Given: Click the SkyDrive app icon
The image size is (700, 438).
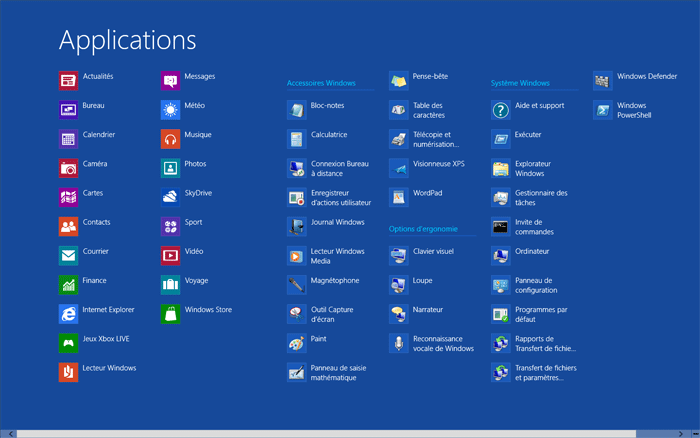Looking at the screenshot, I should click(x=170, y=197).
